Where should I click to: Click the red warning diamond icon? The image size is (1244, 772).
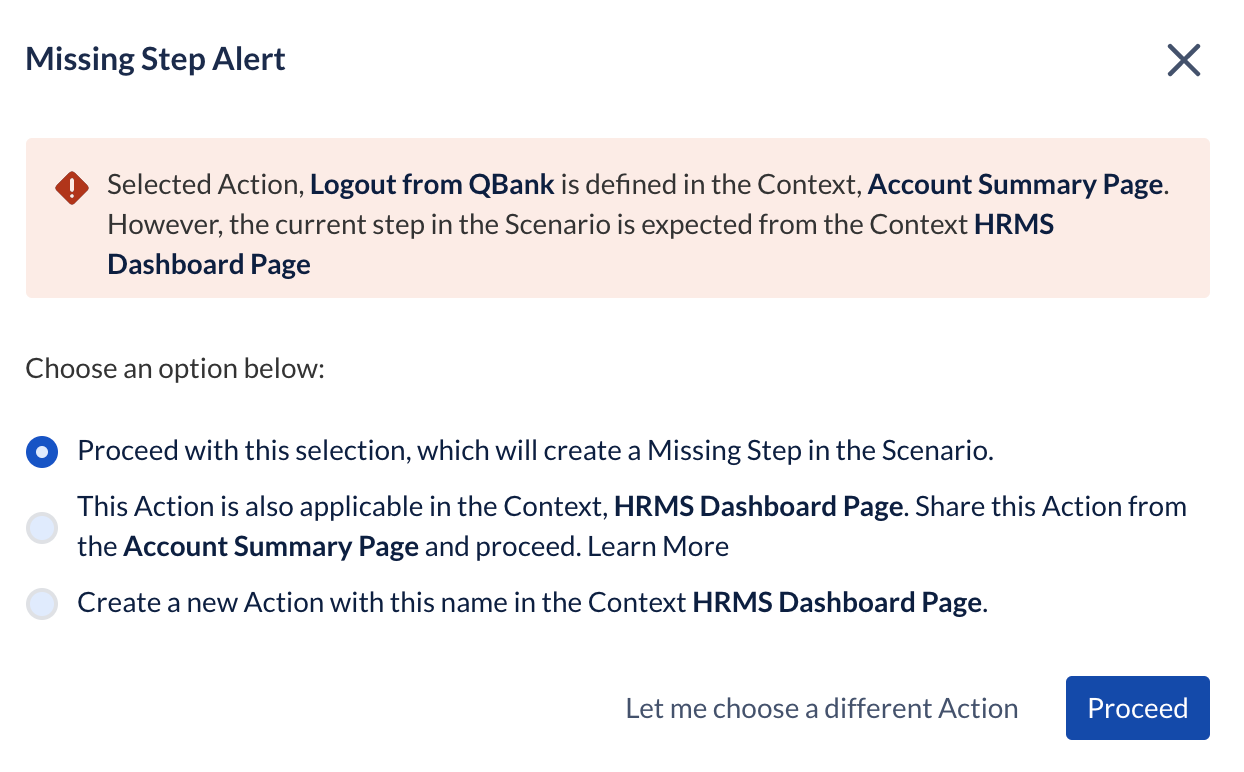point(72,187)
